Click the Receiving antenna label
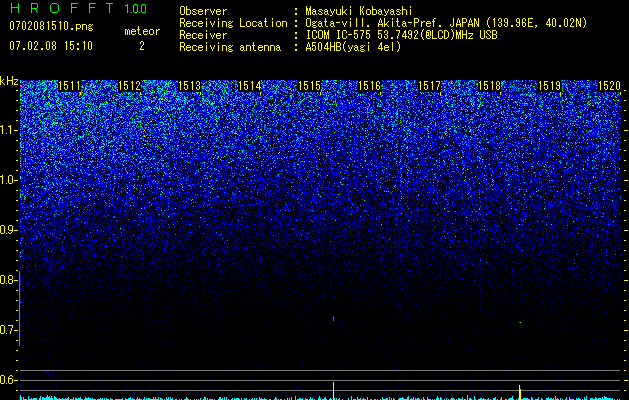Screen dimensions: 629x400 (x=230, y=47)
